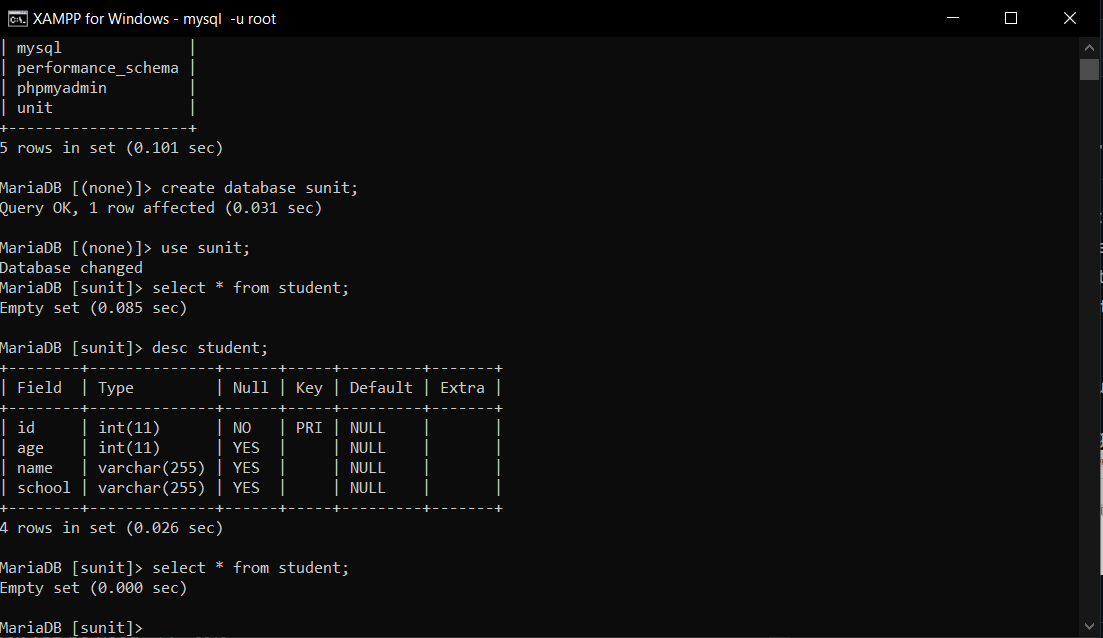Minimize the console window
Image resolution: width=1103 pixels, height=638 pixels.
coord(951,18)
